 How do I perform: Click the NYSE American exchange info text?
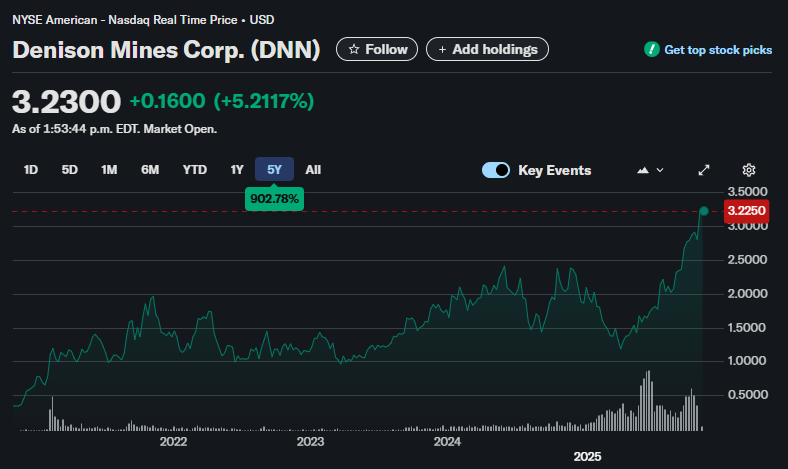143,20
